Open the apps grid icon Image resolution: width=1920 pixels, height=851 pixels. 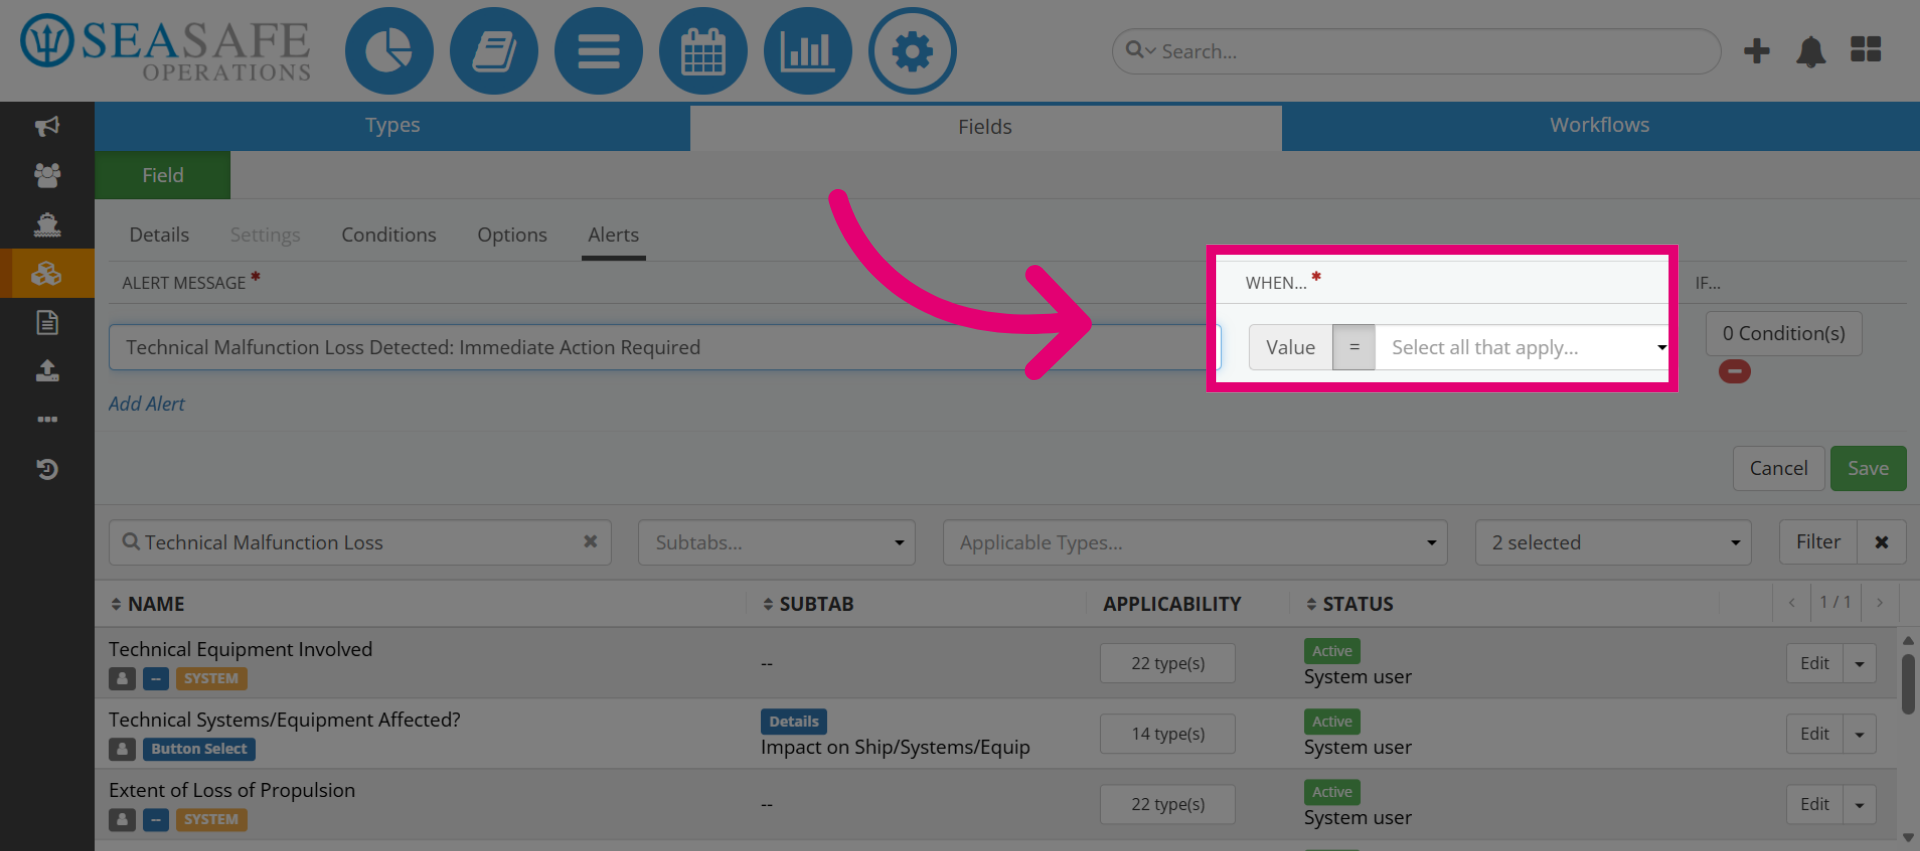pos(1866,49)
